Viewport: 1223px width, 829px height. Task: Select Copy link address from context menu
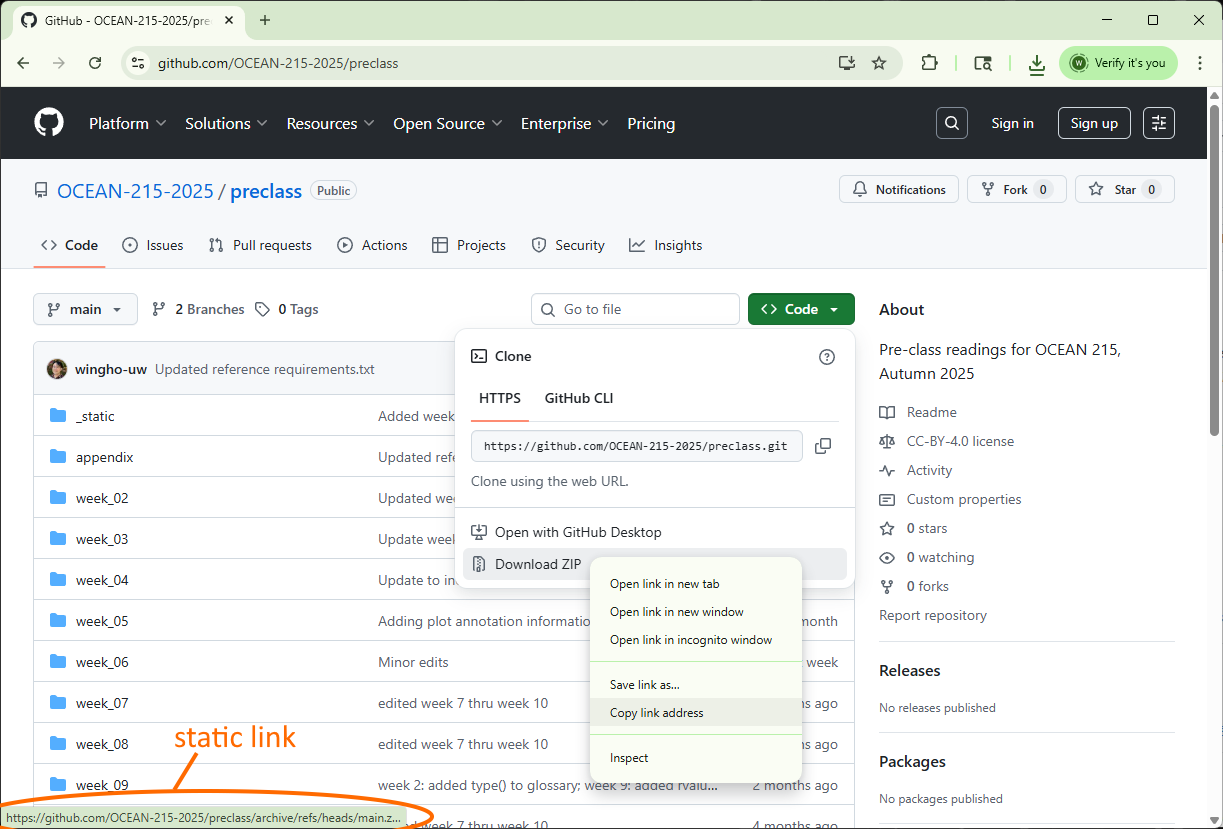click(656, 712)
